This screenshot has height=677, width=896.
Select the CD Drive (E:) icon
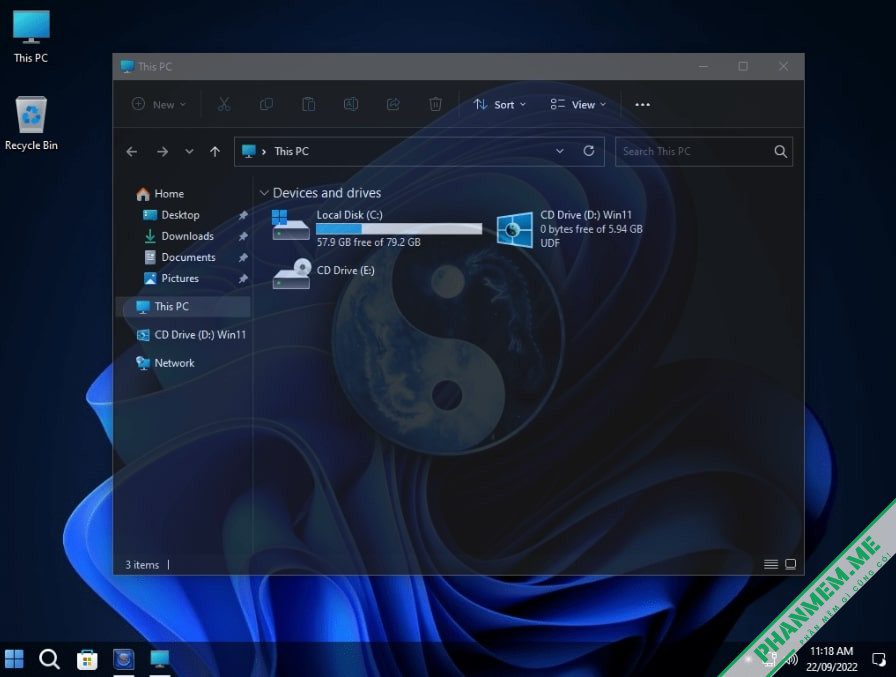tap(291, 274)
